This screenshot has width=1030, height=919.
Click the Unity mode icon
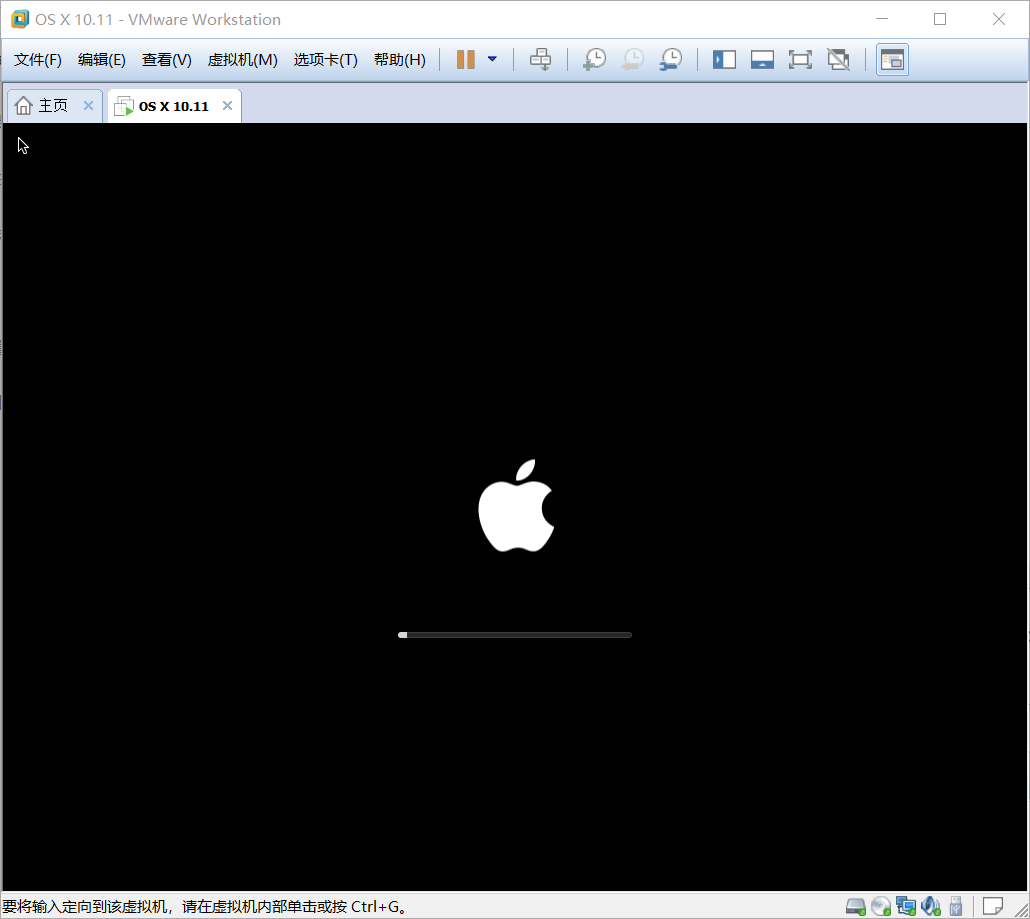(x=838, y=60)
